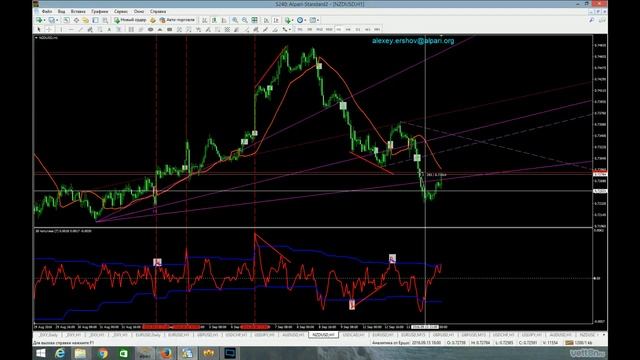The width and height of the screenshot is (640, 360).
Task: Open the Графики menu
Action: point(100,11)
